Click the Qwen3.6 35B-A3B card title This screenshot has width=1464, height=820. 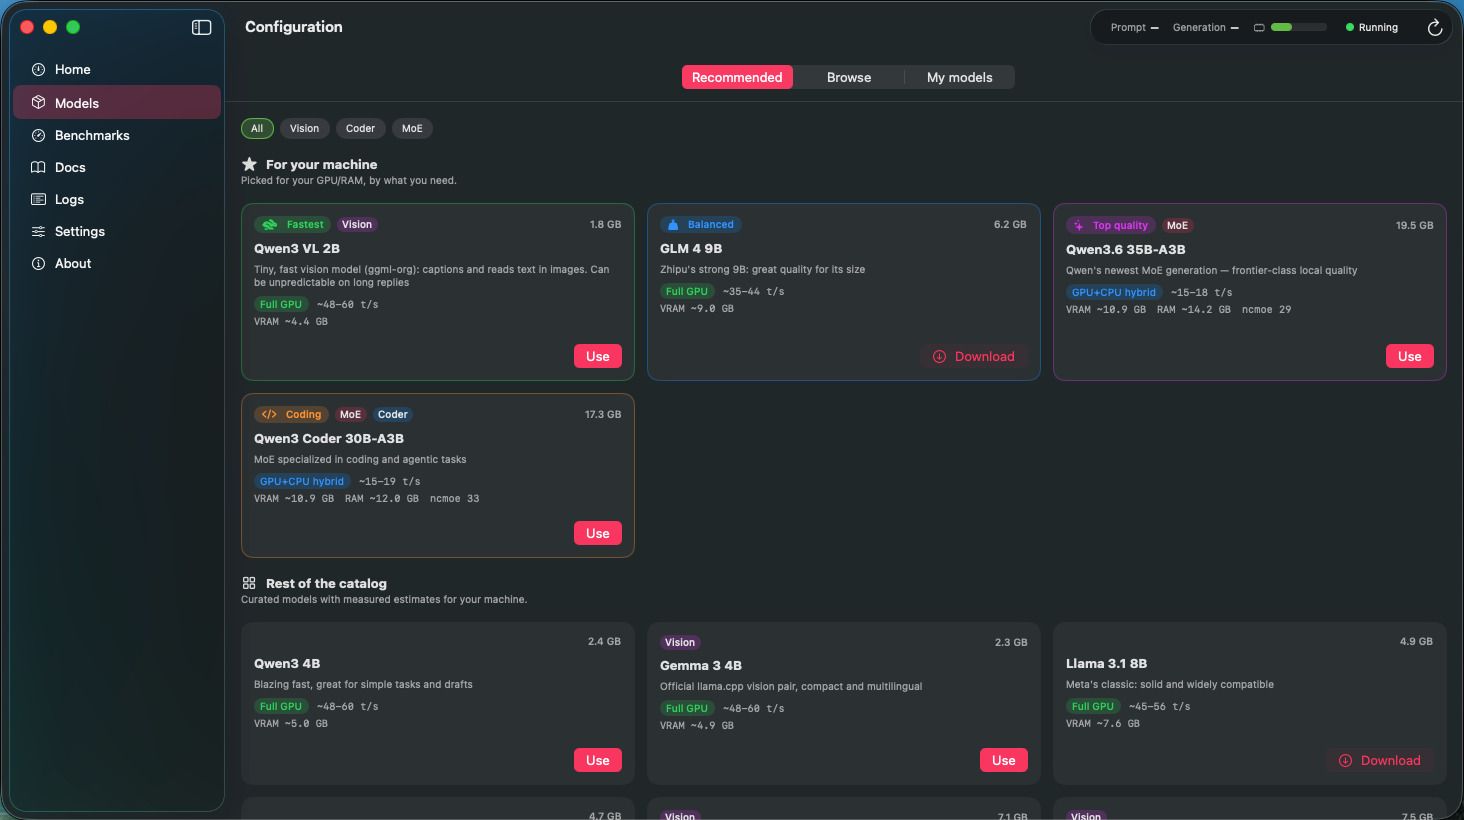tap(1125, 250)
